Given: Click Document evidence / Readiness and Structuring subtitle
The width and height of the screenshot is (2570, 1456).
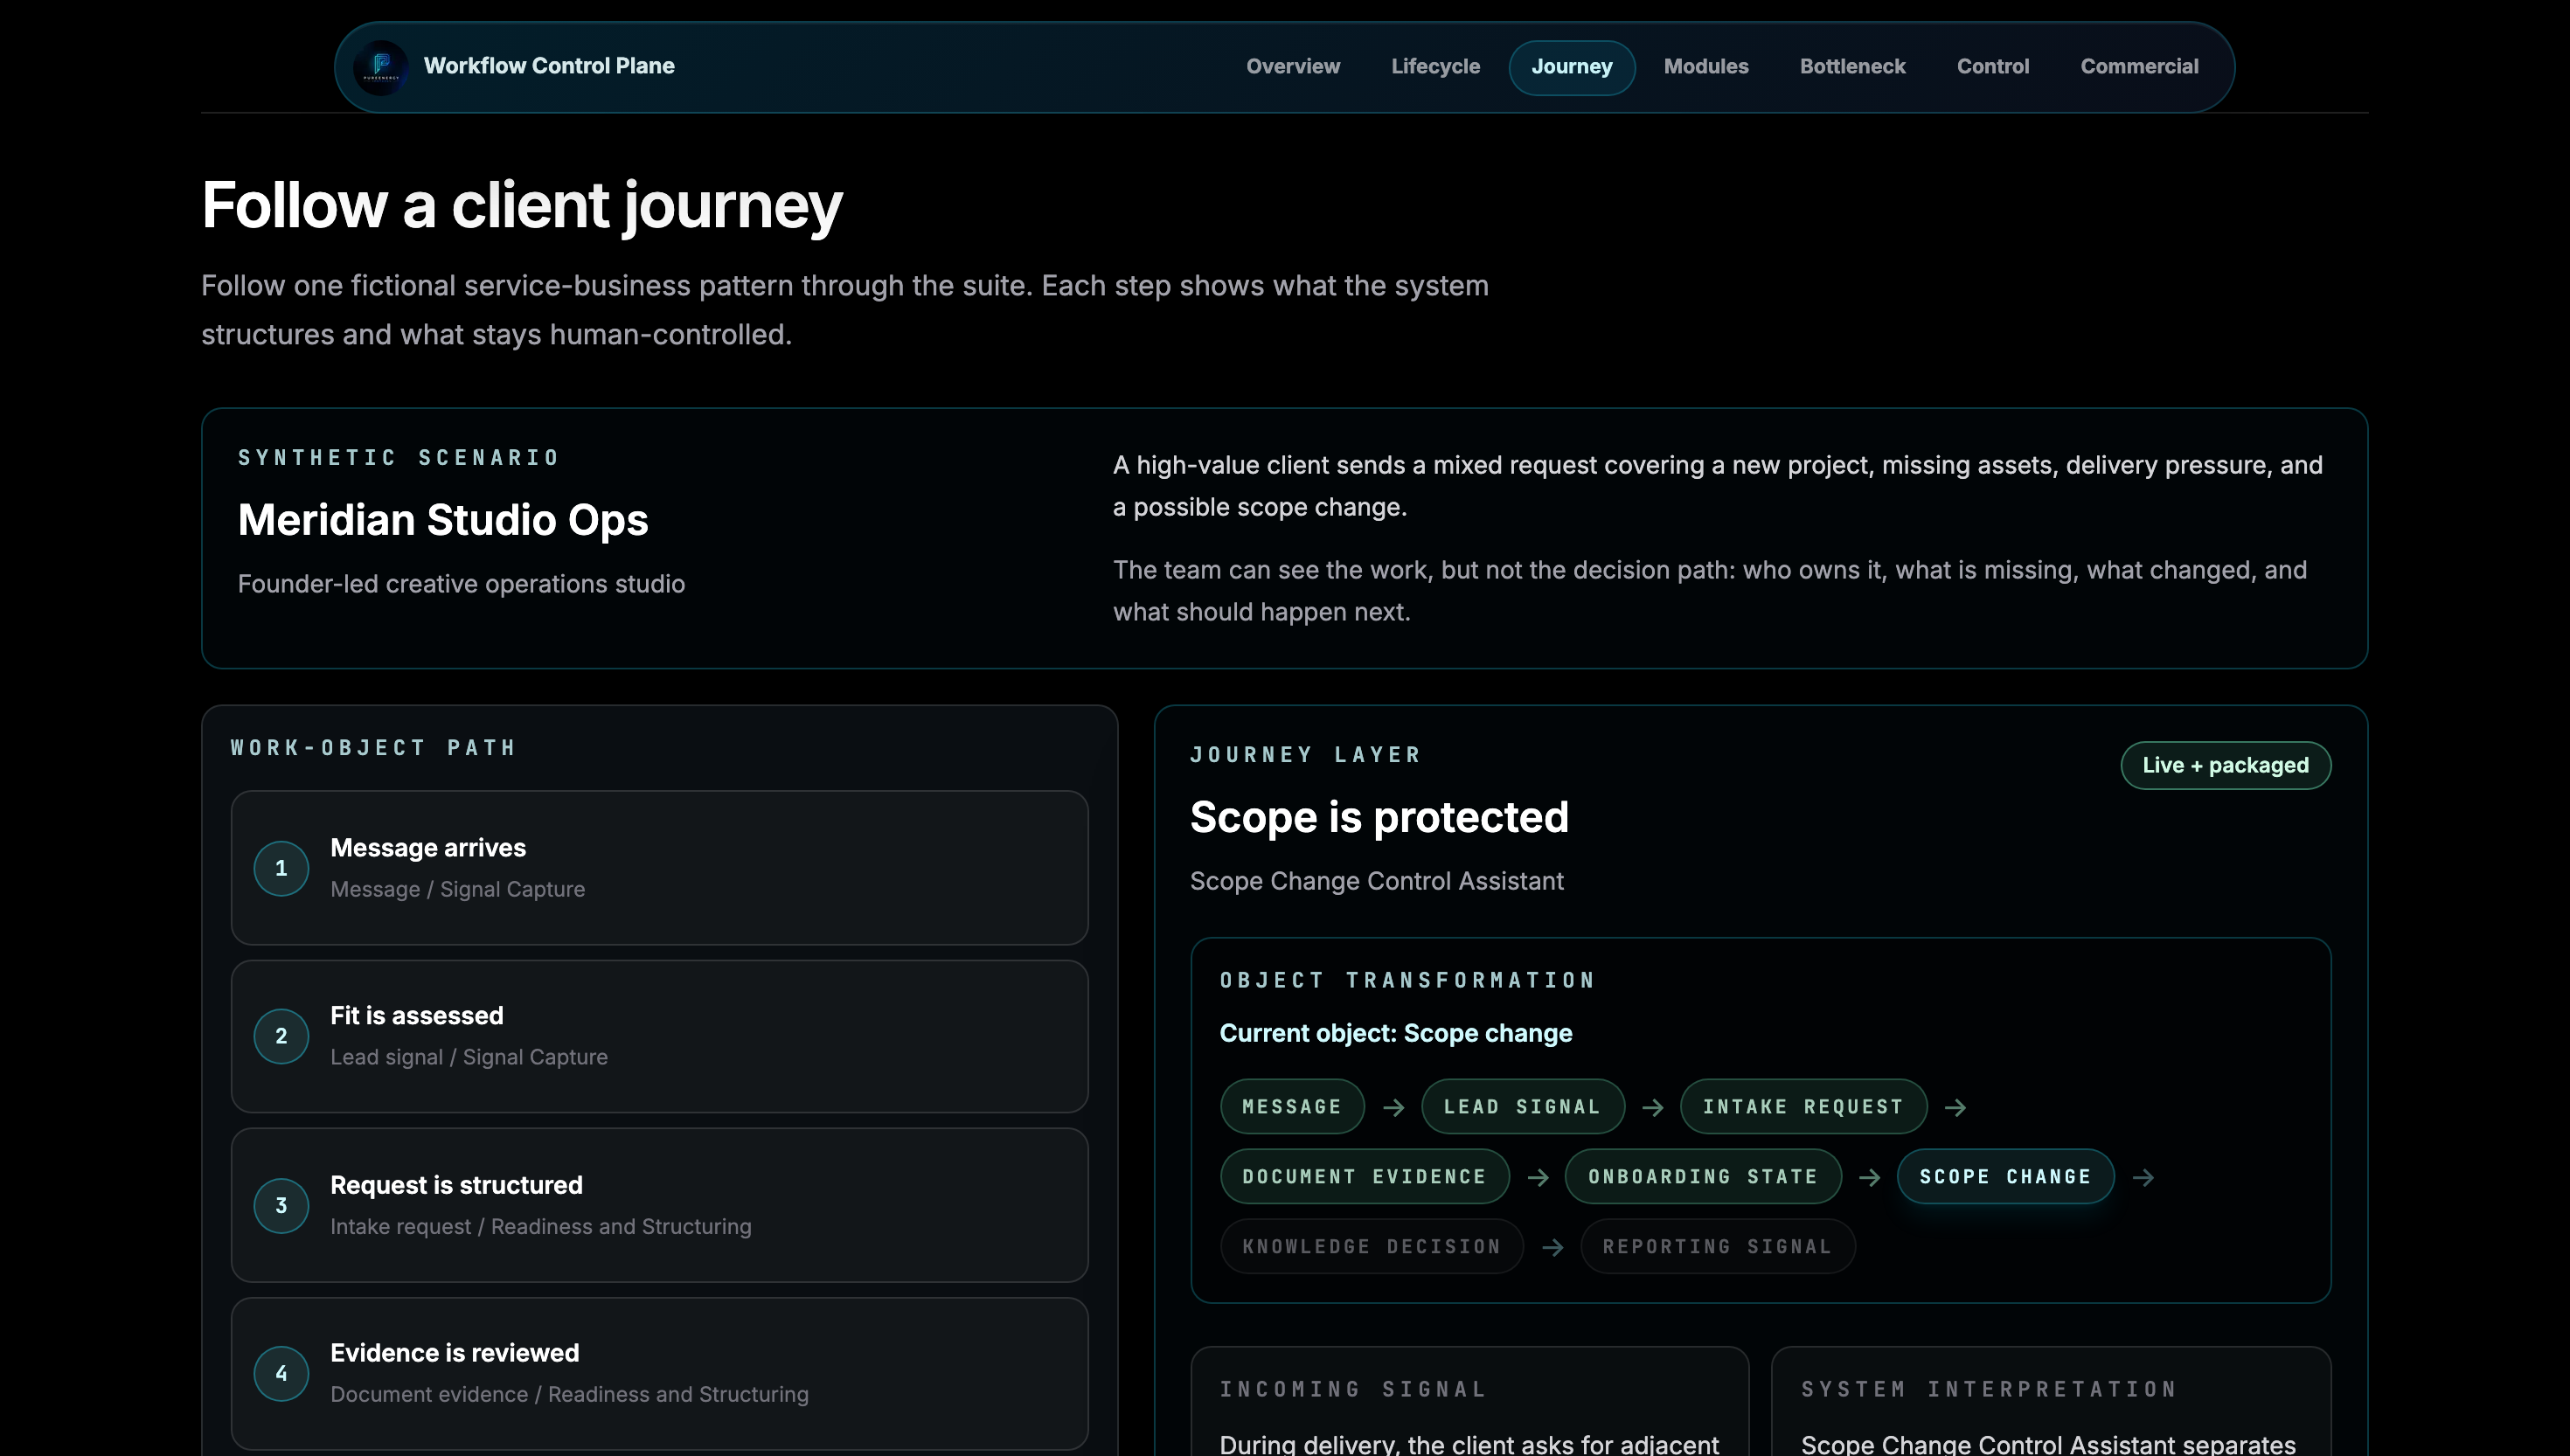Looking at the screenshot, I should tap(569, 1394).
